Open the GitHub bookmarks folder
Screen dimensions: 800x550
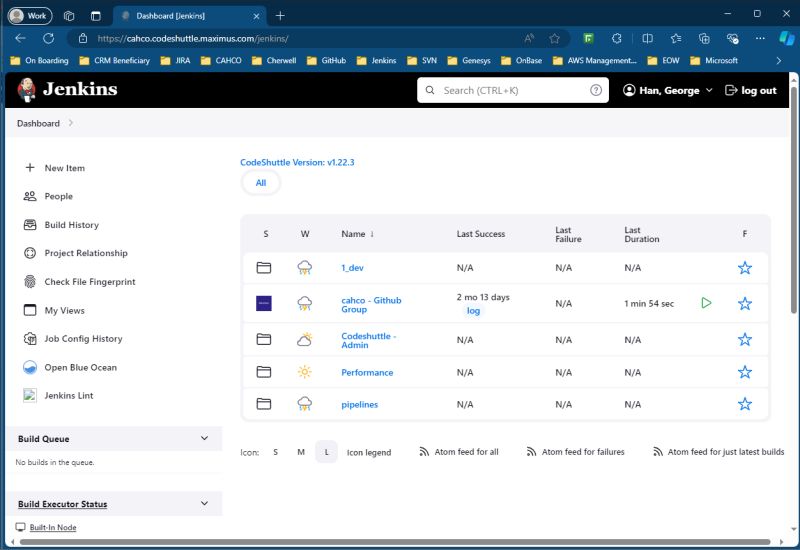[327, 61]
